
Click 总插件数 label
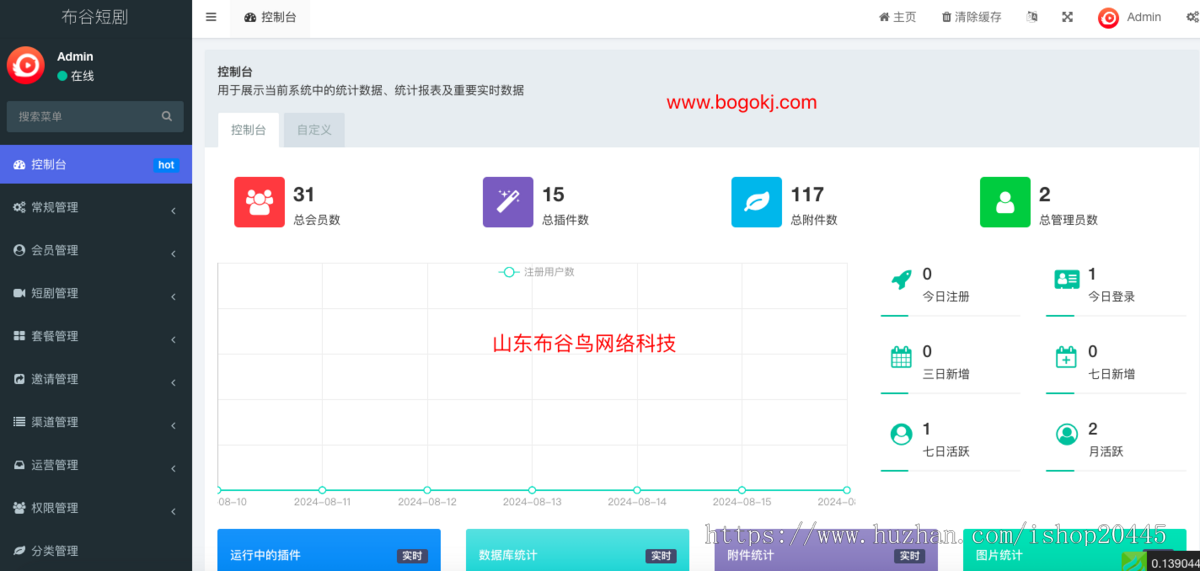pyautogui.click(x=565, y=220)
